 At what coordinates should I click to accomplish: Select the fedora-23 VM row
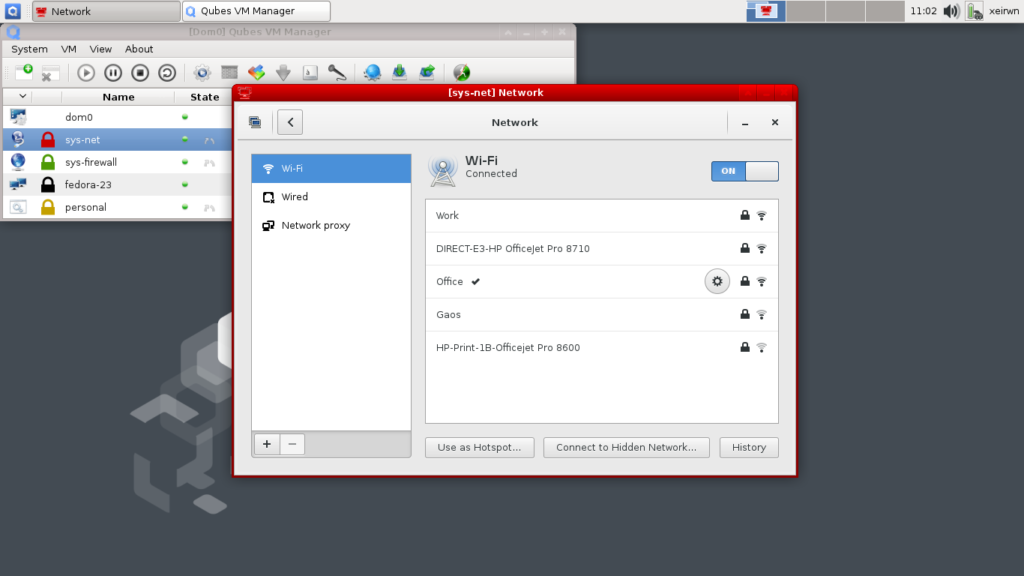click(118, 185)
